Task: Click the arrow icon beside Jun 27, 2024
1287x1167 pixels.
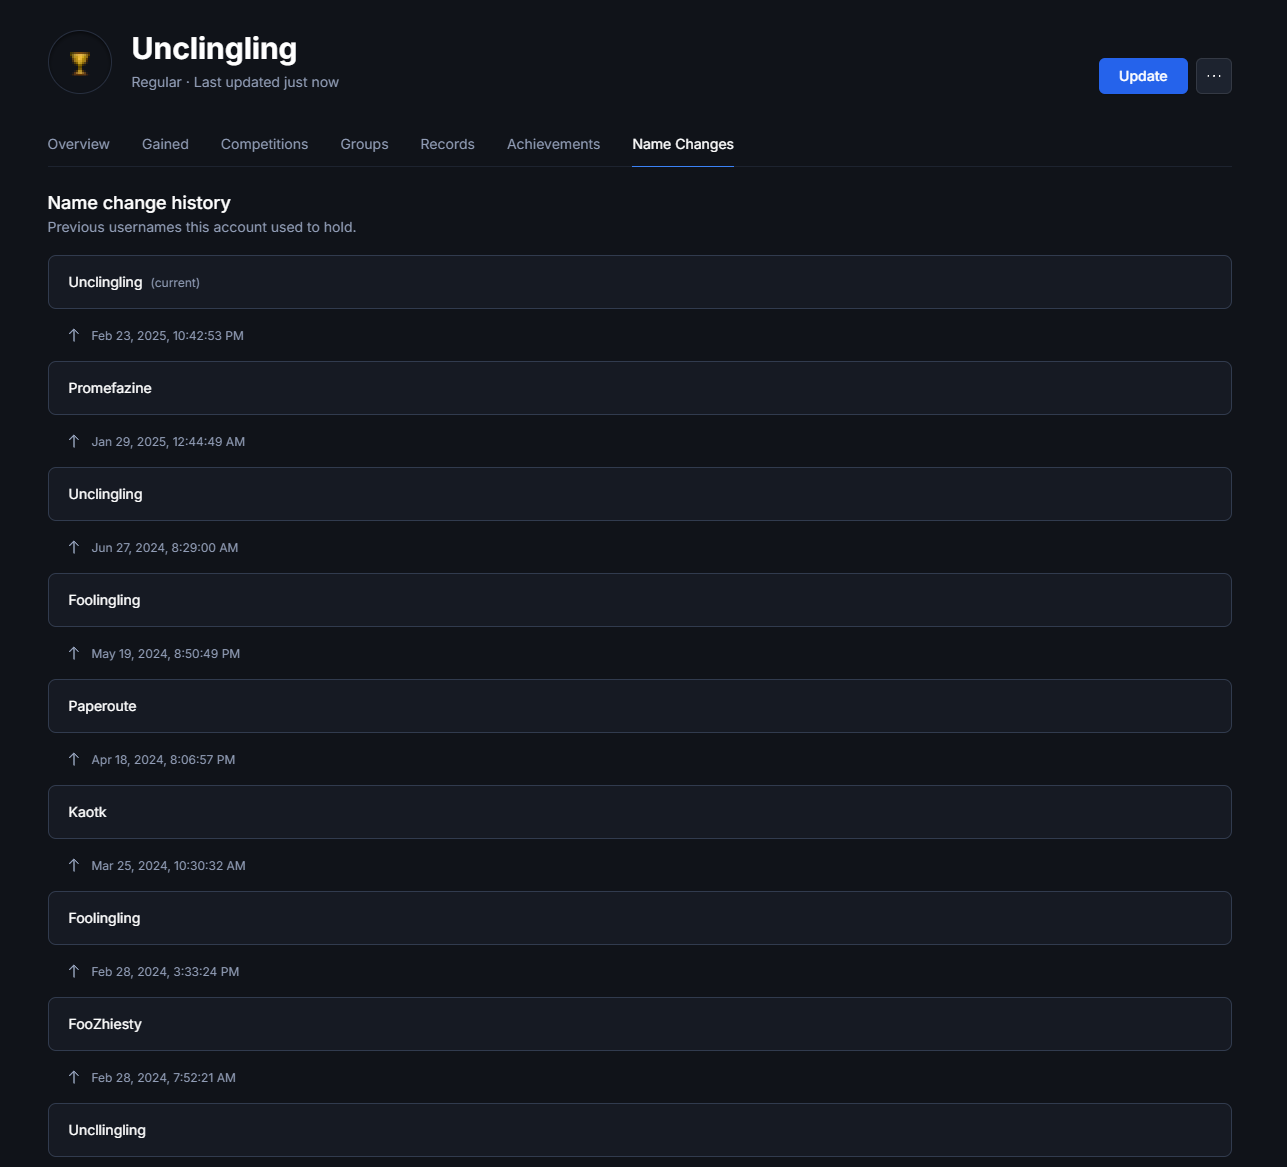Action: [x=74, y=547]
